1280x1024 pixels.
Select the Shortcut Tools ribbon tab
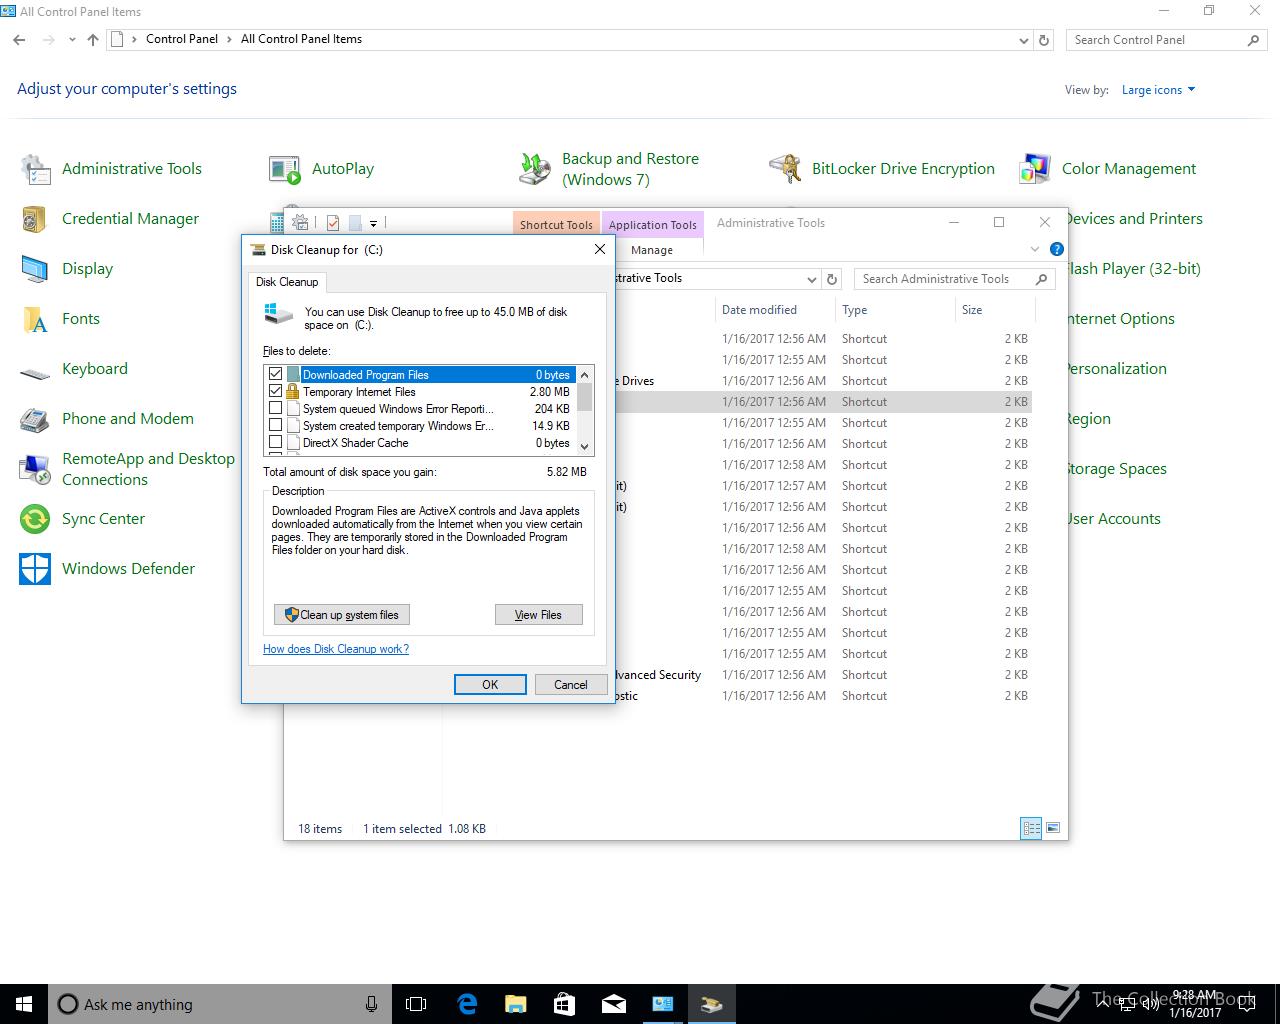(556, 224)
